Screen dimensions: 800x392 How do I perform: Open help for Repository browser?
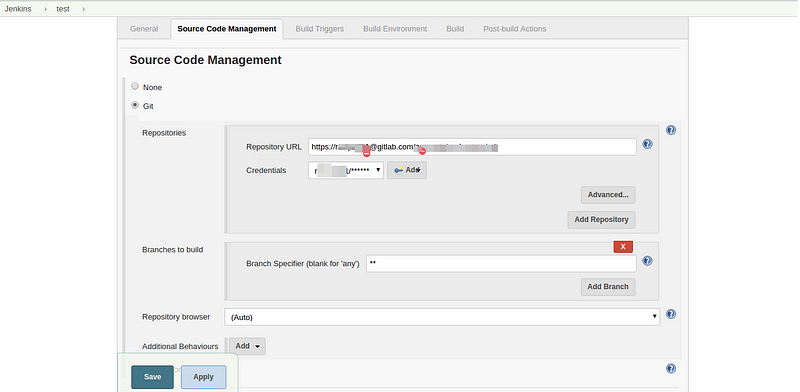[671, 314]
